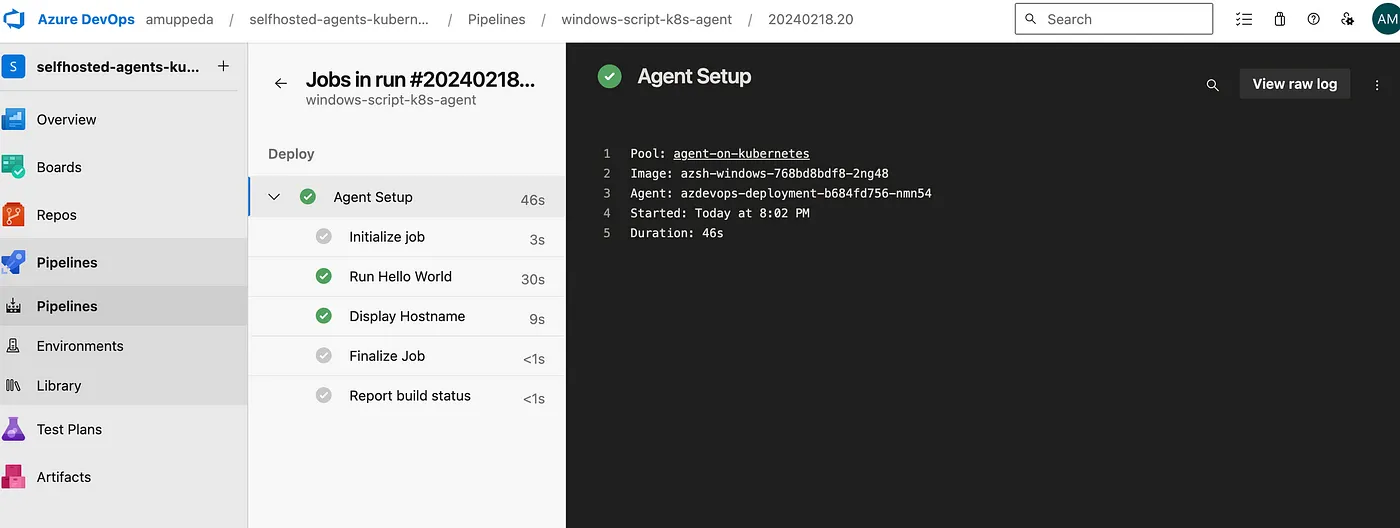Click log line Image: azsh-windows-768bd8bdf8-2ng48

coord(759,174)
